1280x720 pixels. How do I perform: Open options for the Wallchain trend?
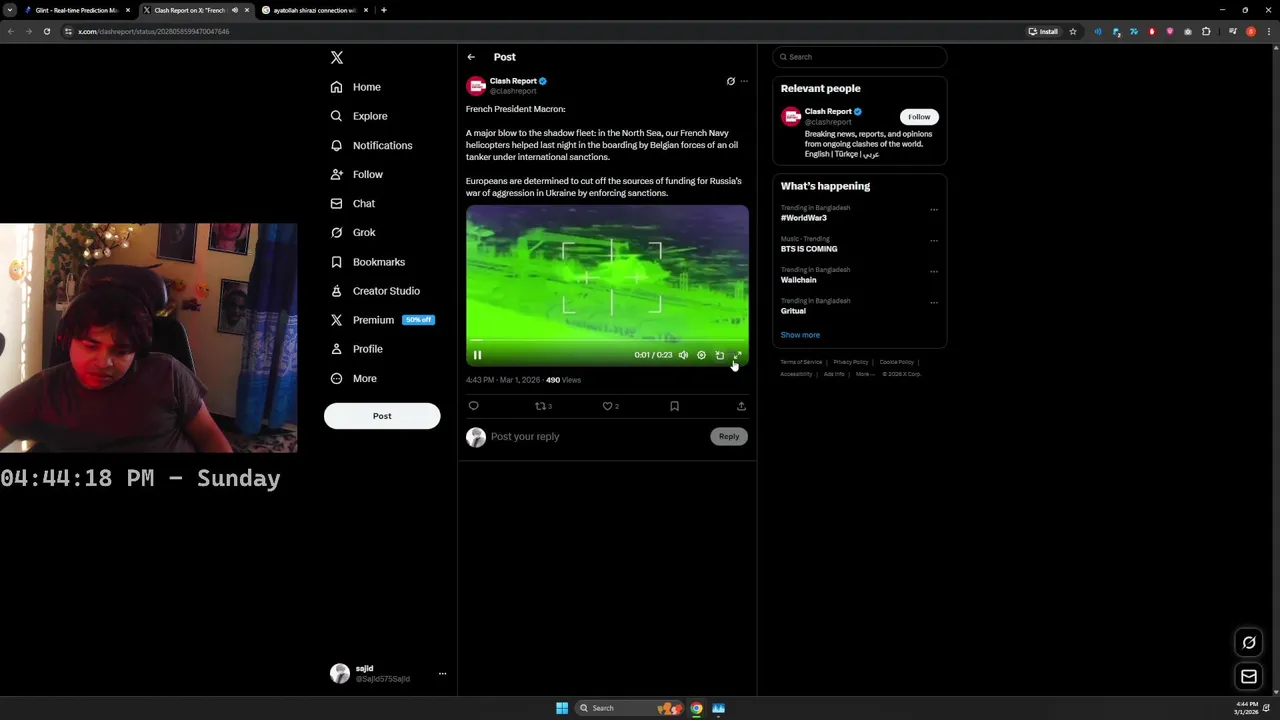tap(934, 272)
